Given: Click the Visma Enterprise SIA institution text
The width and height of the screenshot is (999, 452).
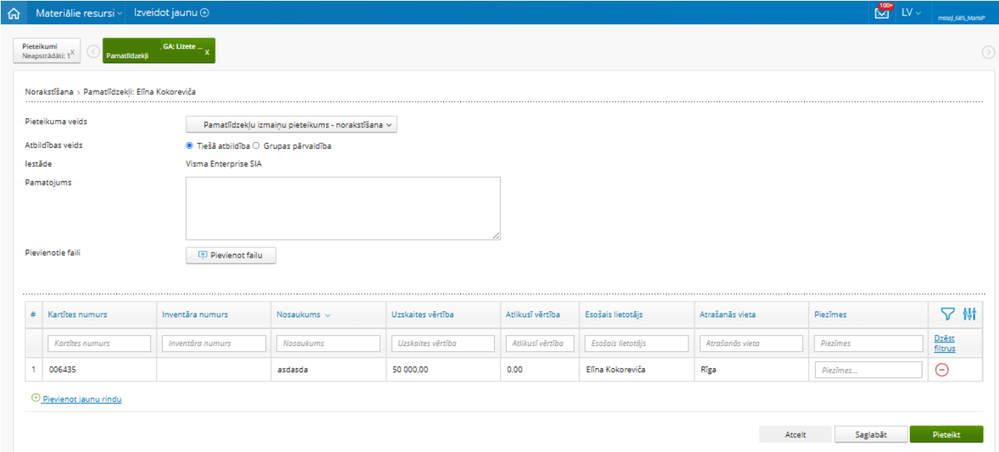Looking at the screenshot, I should pyautogui.click(x=224, y=164).
